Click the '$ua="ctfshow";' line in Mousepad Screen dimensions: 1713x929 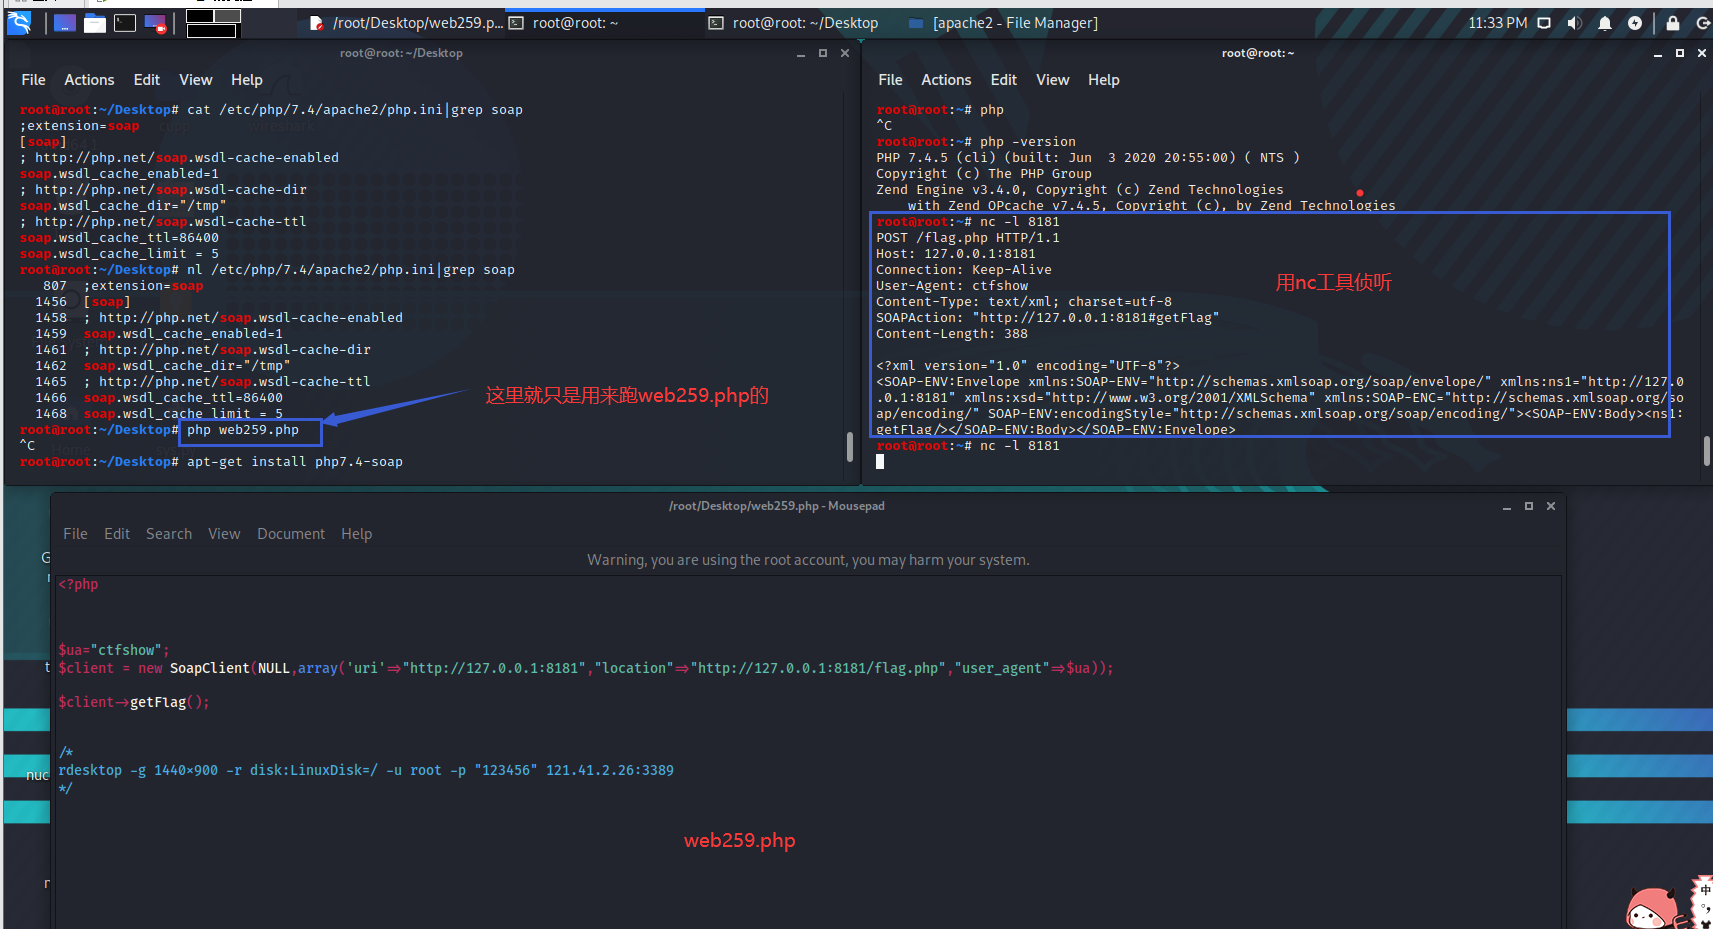tap(114, 650)
